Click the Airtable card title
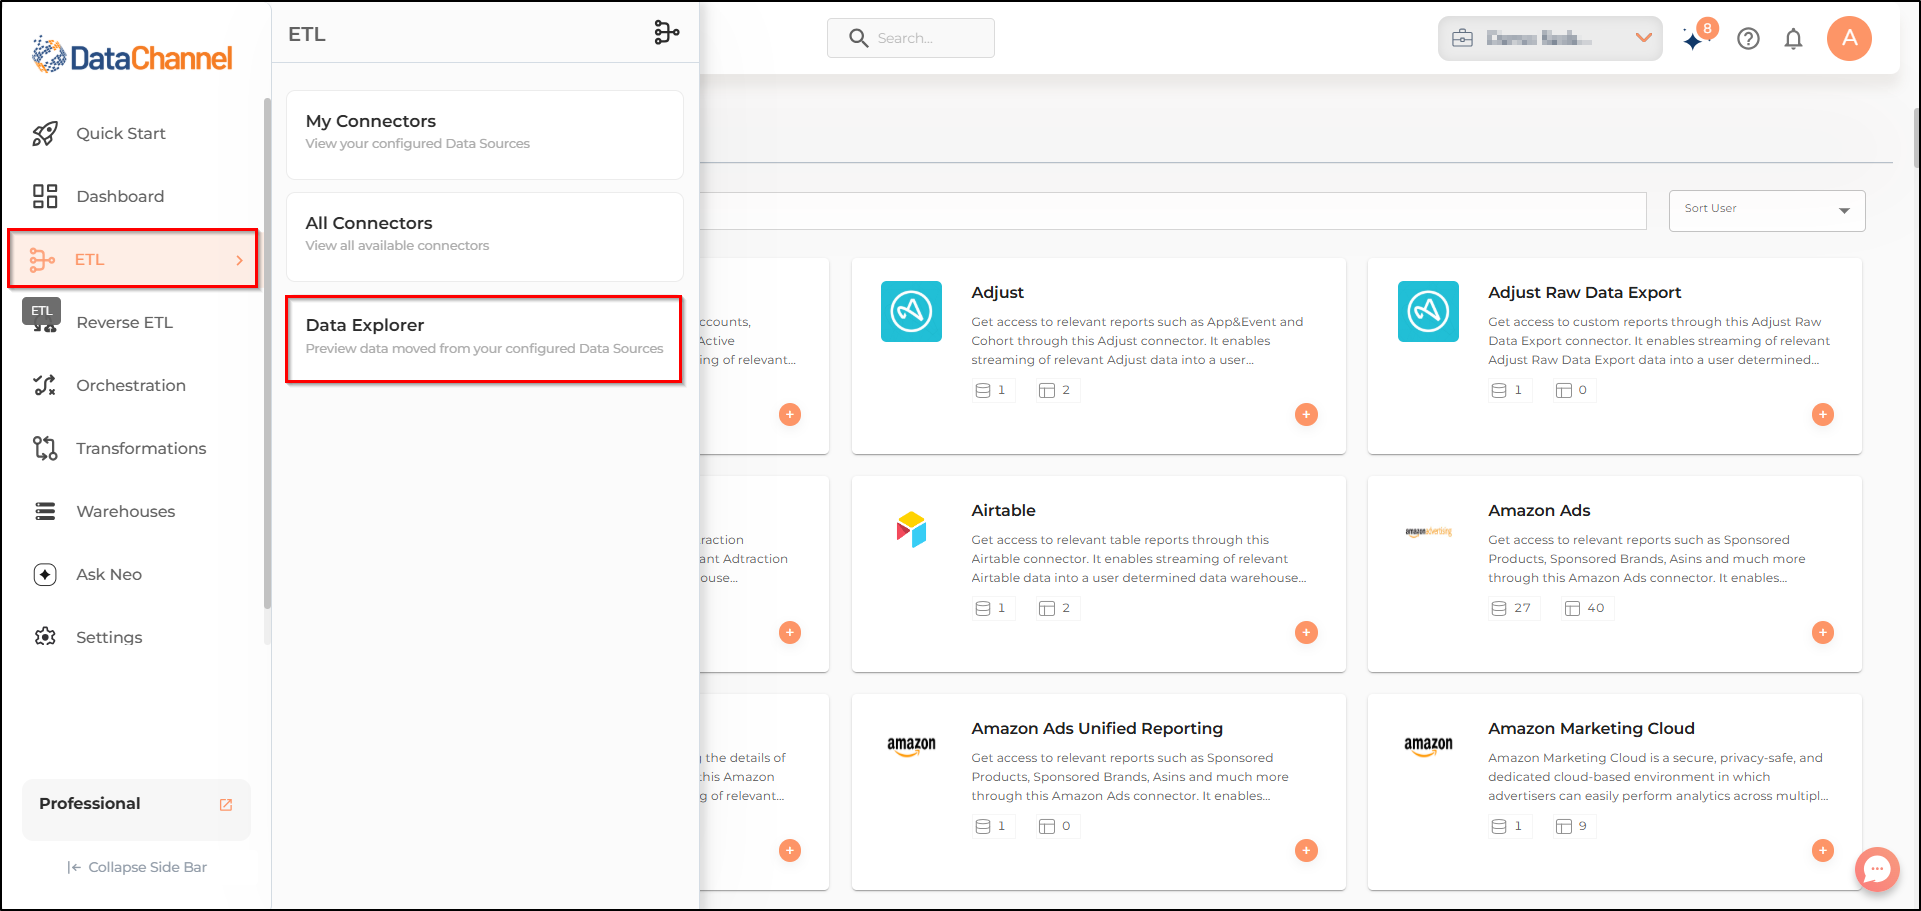The height and width of the screenshot is (911, 1921). point(1003,510)
